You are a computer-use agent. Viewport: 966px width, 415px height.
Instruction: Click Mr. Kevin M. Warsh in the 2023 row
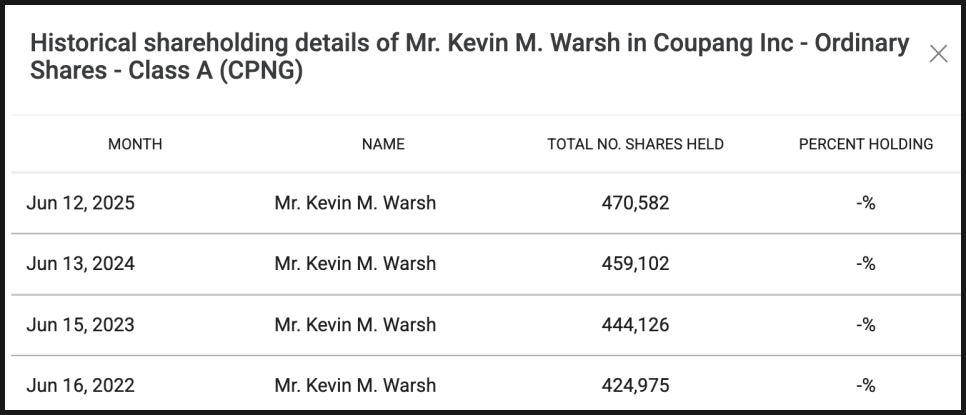(x=355, y=325)
